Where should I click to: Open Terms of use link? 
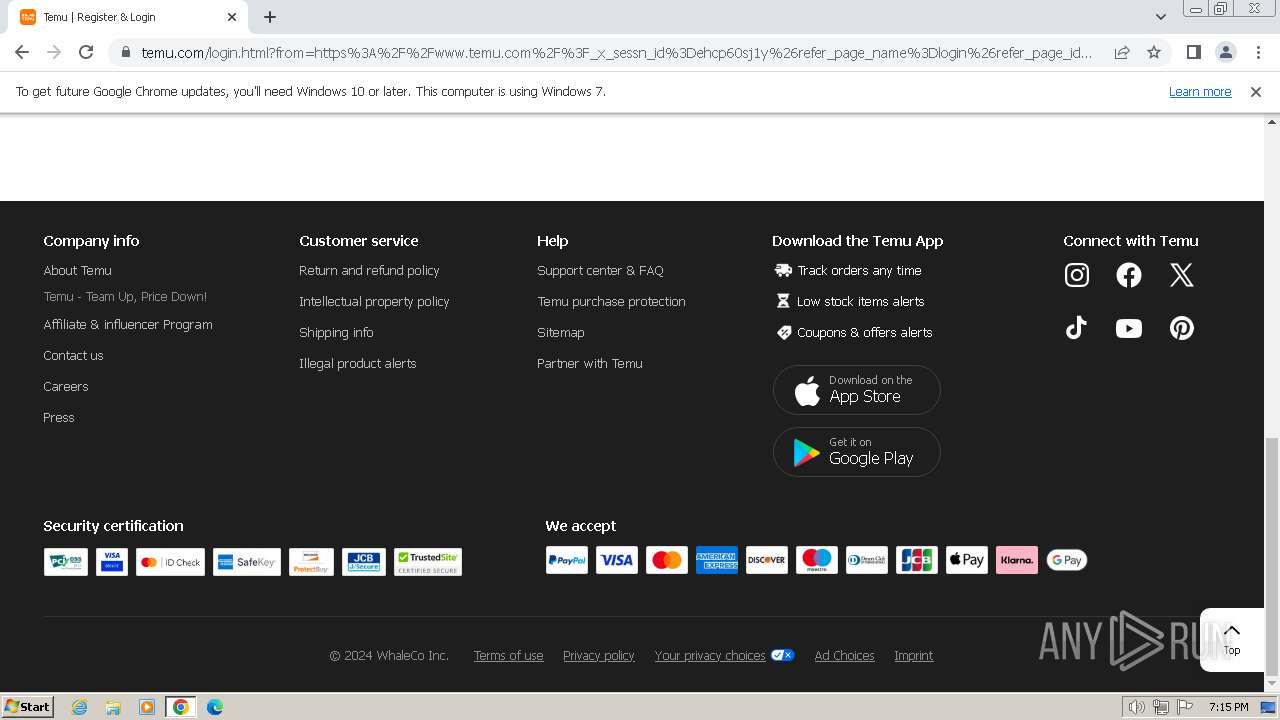click(508, 655)
